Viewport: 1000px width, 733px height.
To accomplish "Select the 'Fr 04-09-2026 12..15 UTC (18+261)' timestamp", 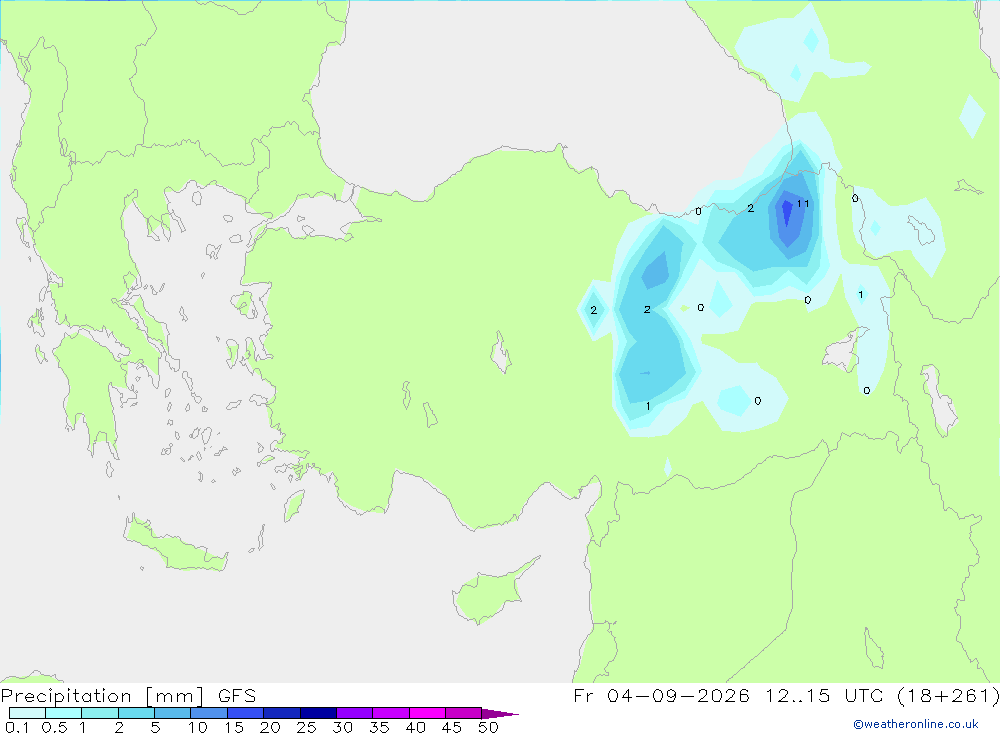I will tap(786, 695).
